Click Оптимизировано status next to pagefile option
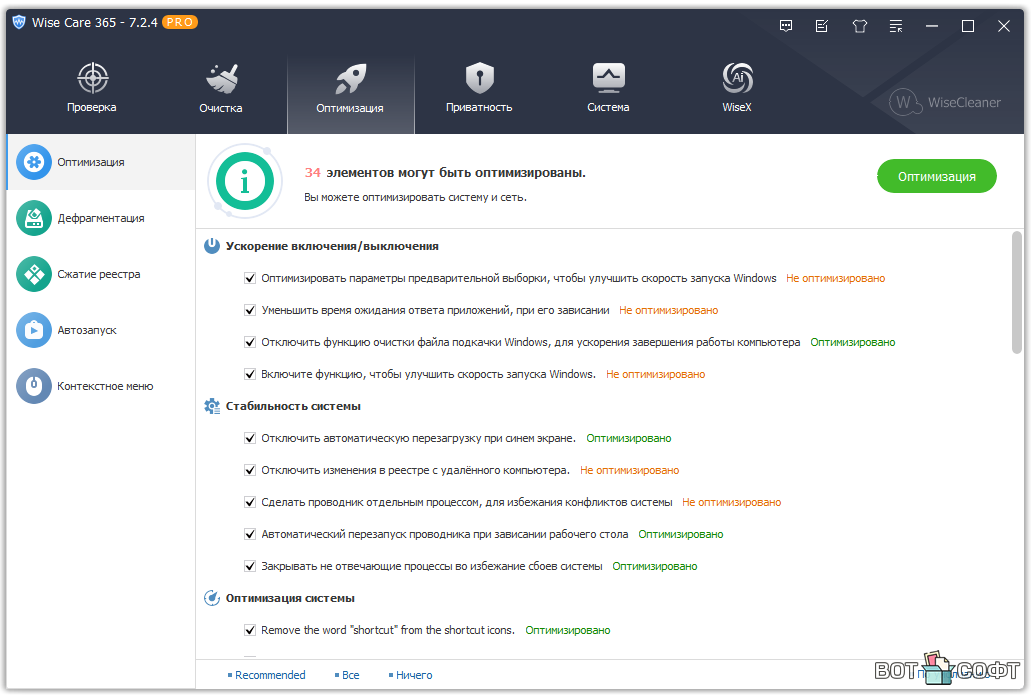Image resolution: width=1031 pixels, height=698 pixels. pos(853,342)
